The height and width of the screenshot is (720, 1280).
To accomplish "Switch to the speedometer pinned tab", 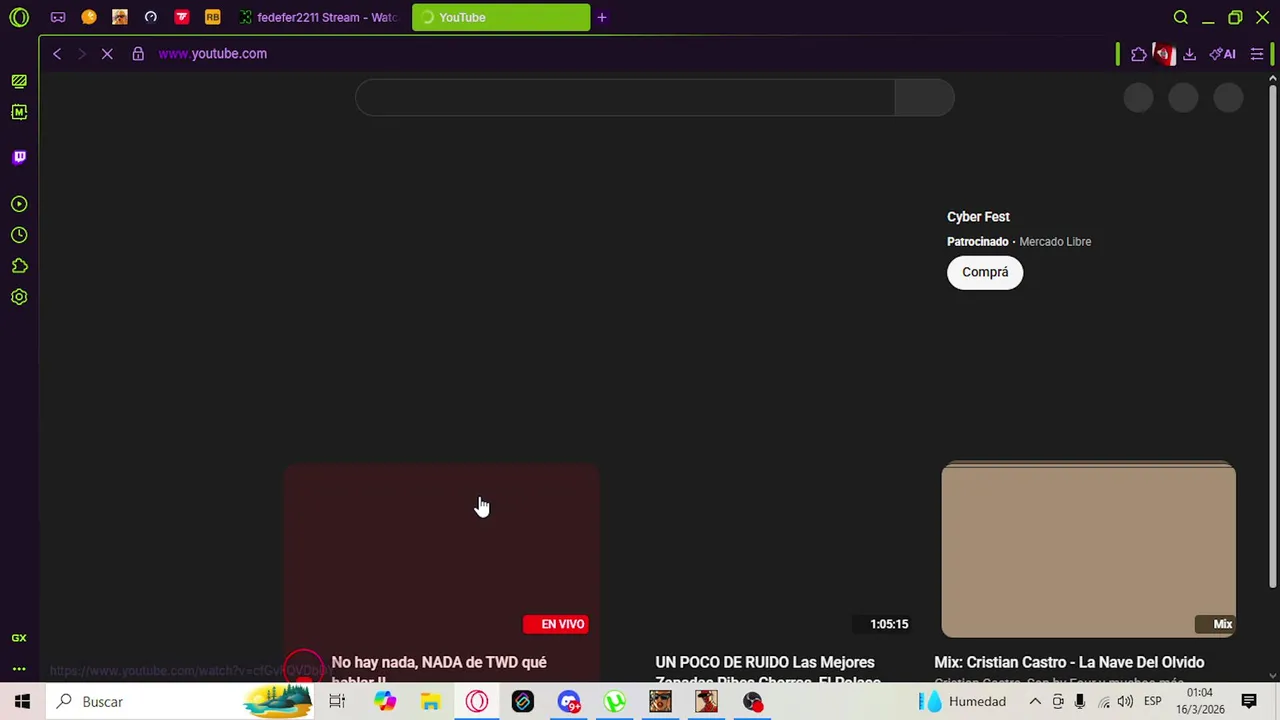I will click(151, 17).
